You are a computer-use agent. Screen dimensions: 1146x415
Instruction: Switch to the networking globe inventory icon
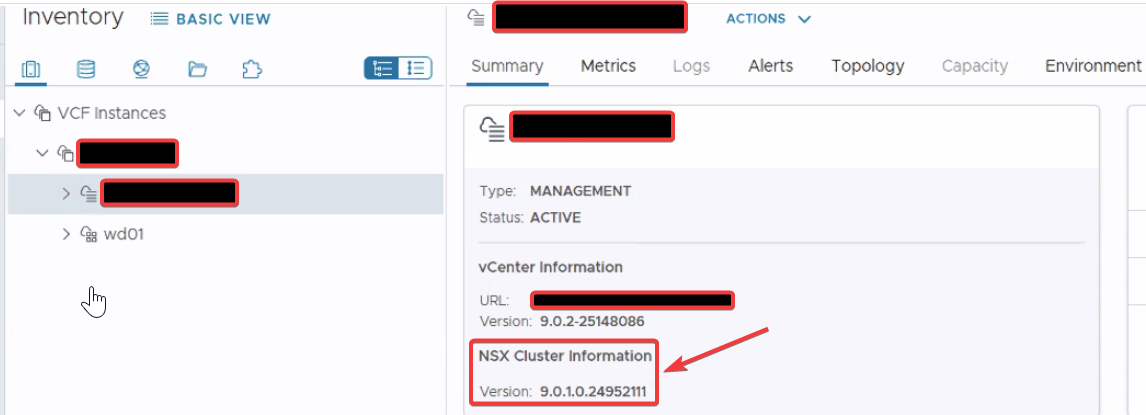pos(141,69)
